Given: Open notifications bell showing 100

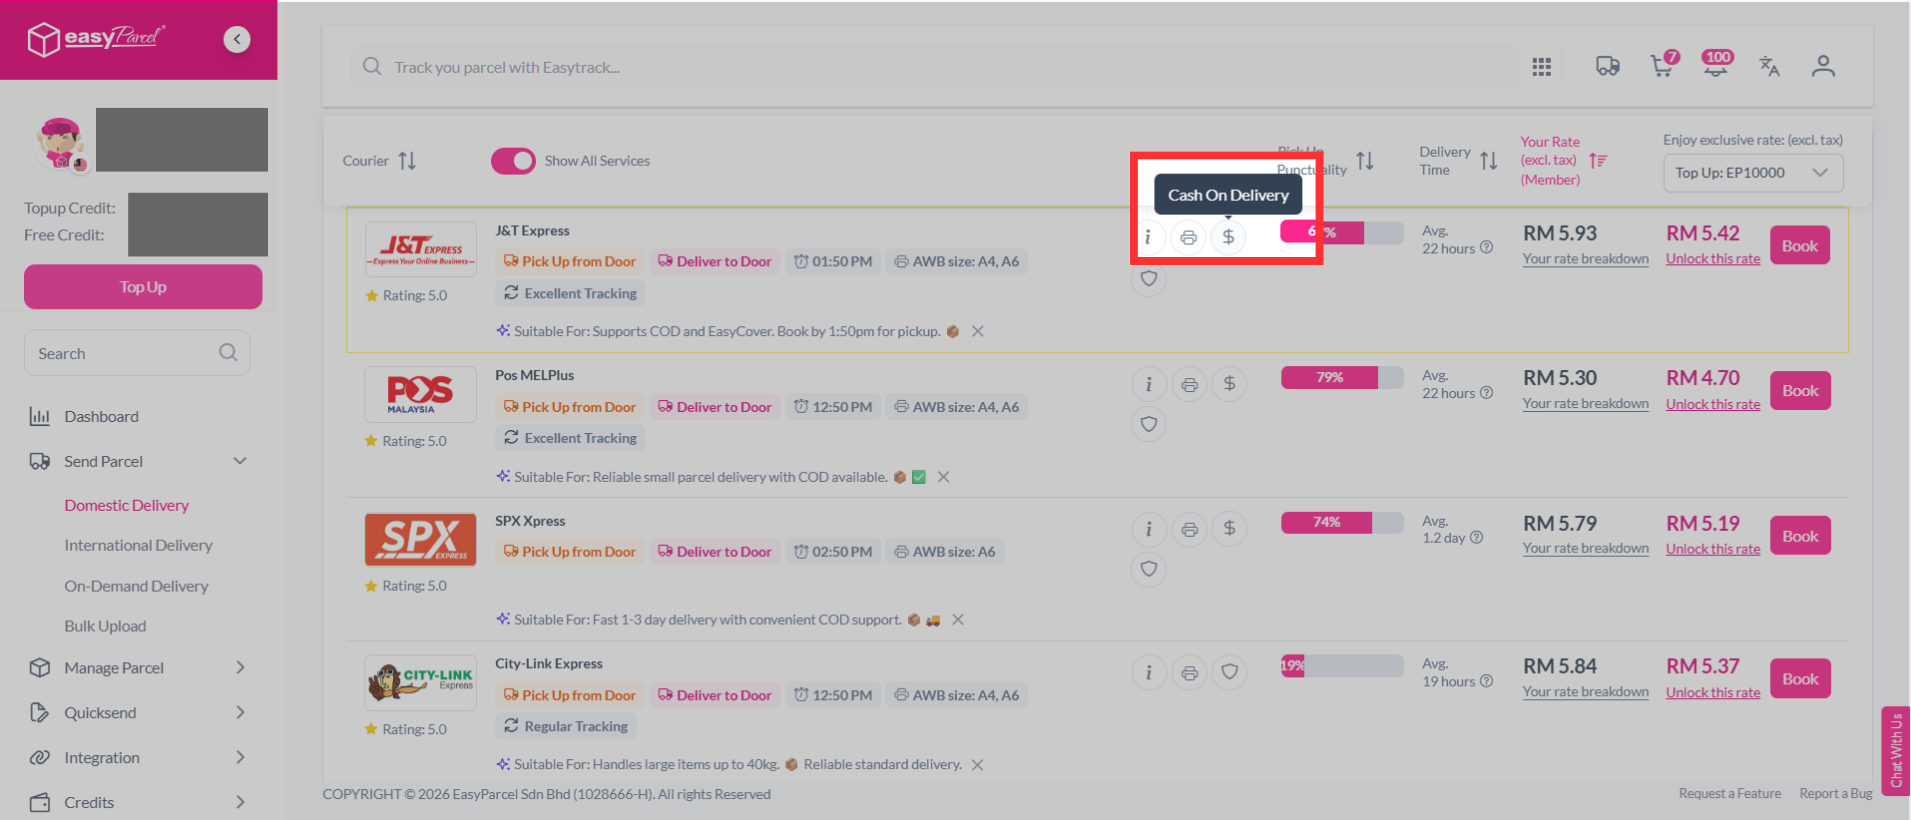Looking at the screenshot, I should point(1717,64).
